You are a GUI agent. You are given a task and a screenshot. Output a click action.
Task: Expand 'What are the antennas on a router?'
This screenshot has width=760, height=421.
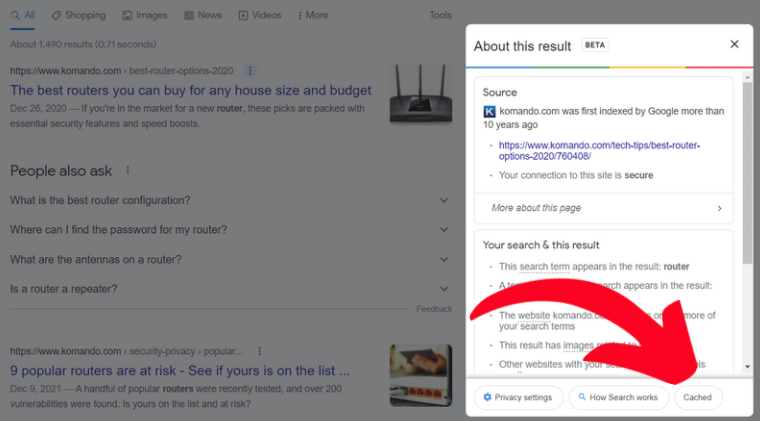pyautogui.click(x=231, y=260)
